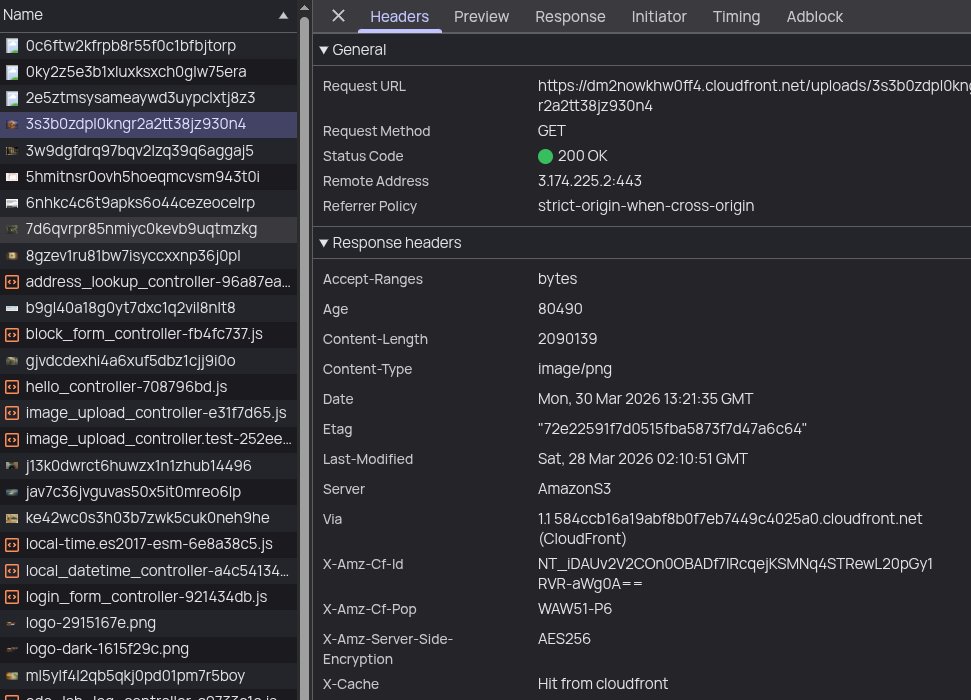
Task: Click the Content-Type image/png value
Action: coord(574,369)
